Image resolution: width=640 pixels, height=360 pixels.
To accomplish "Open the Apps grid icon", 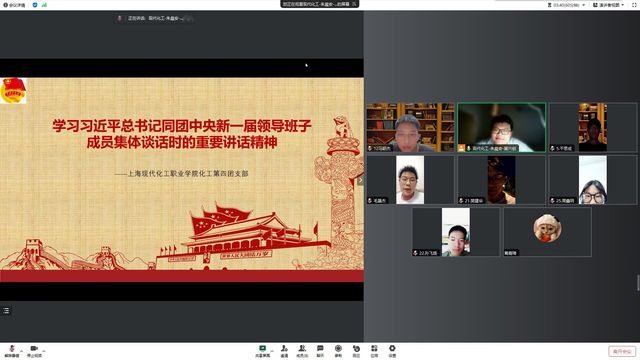I will click(374, 349).
